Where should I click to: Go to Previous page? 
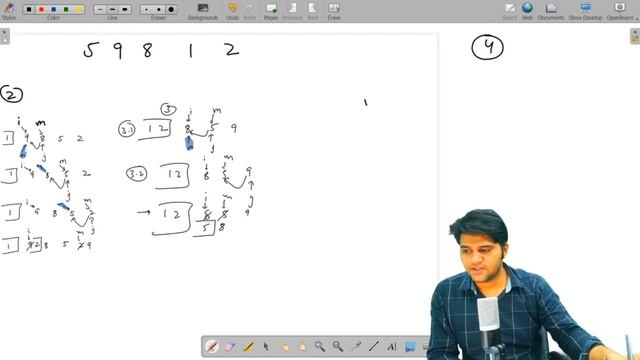(292, 11)
